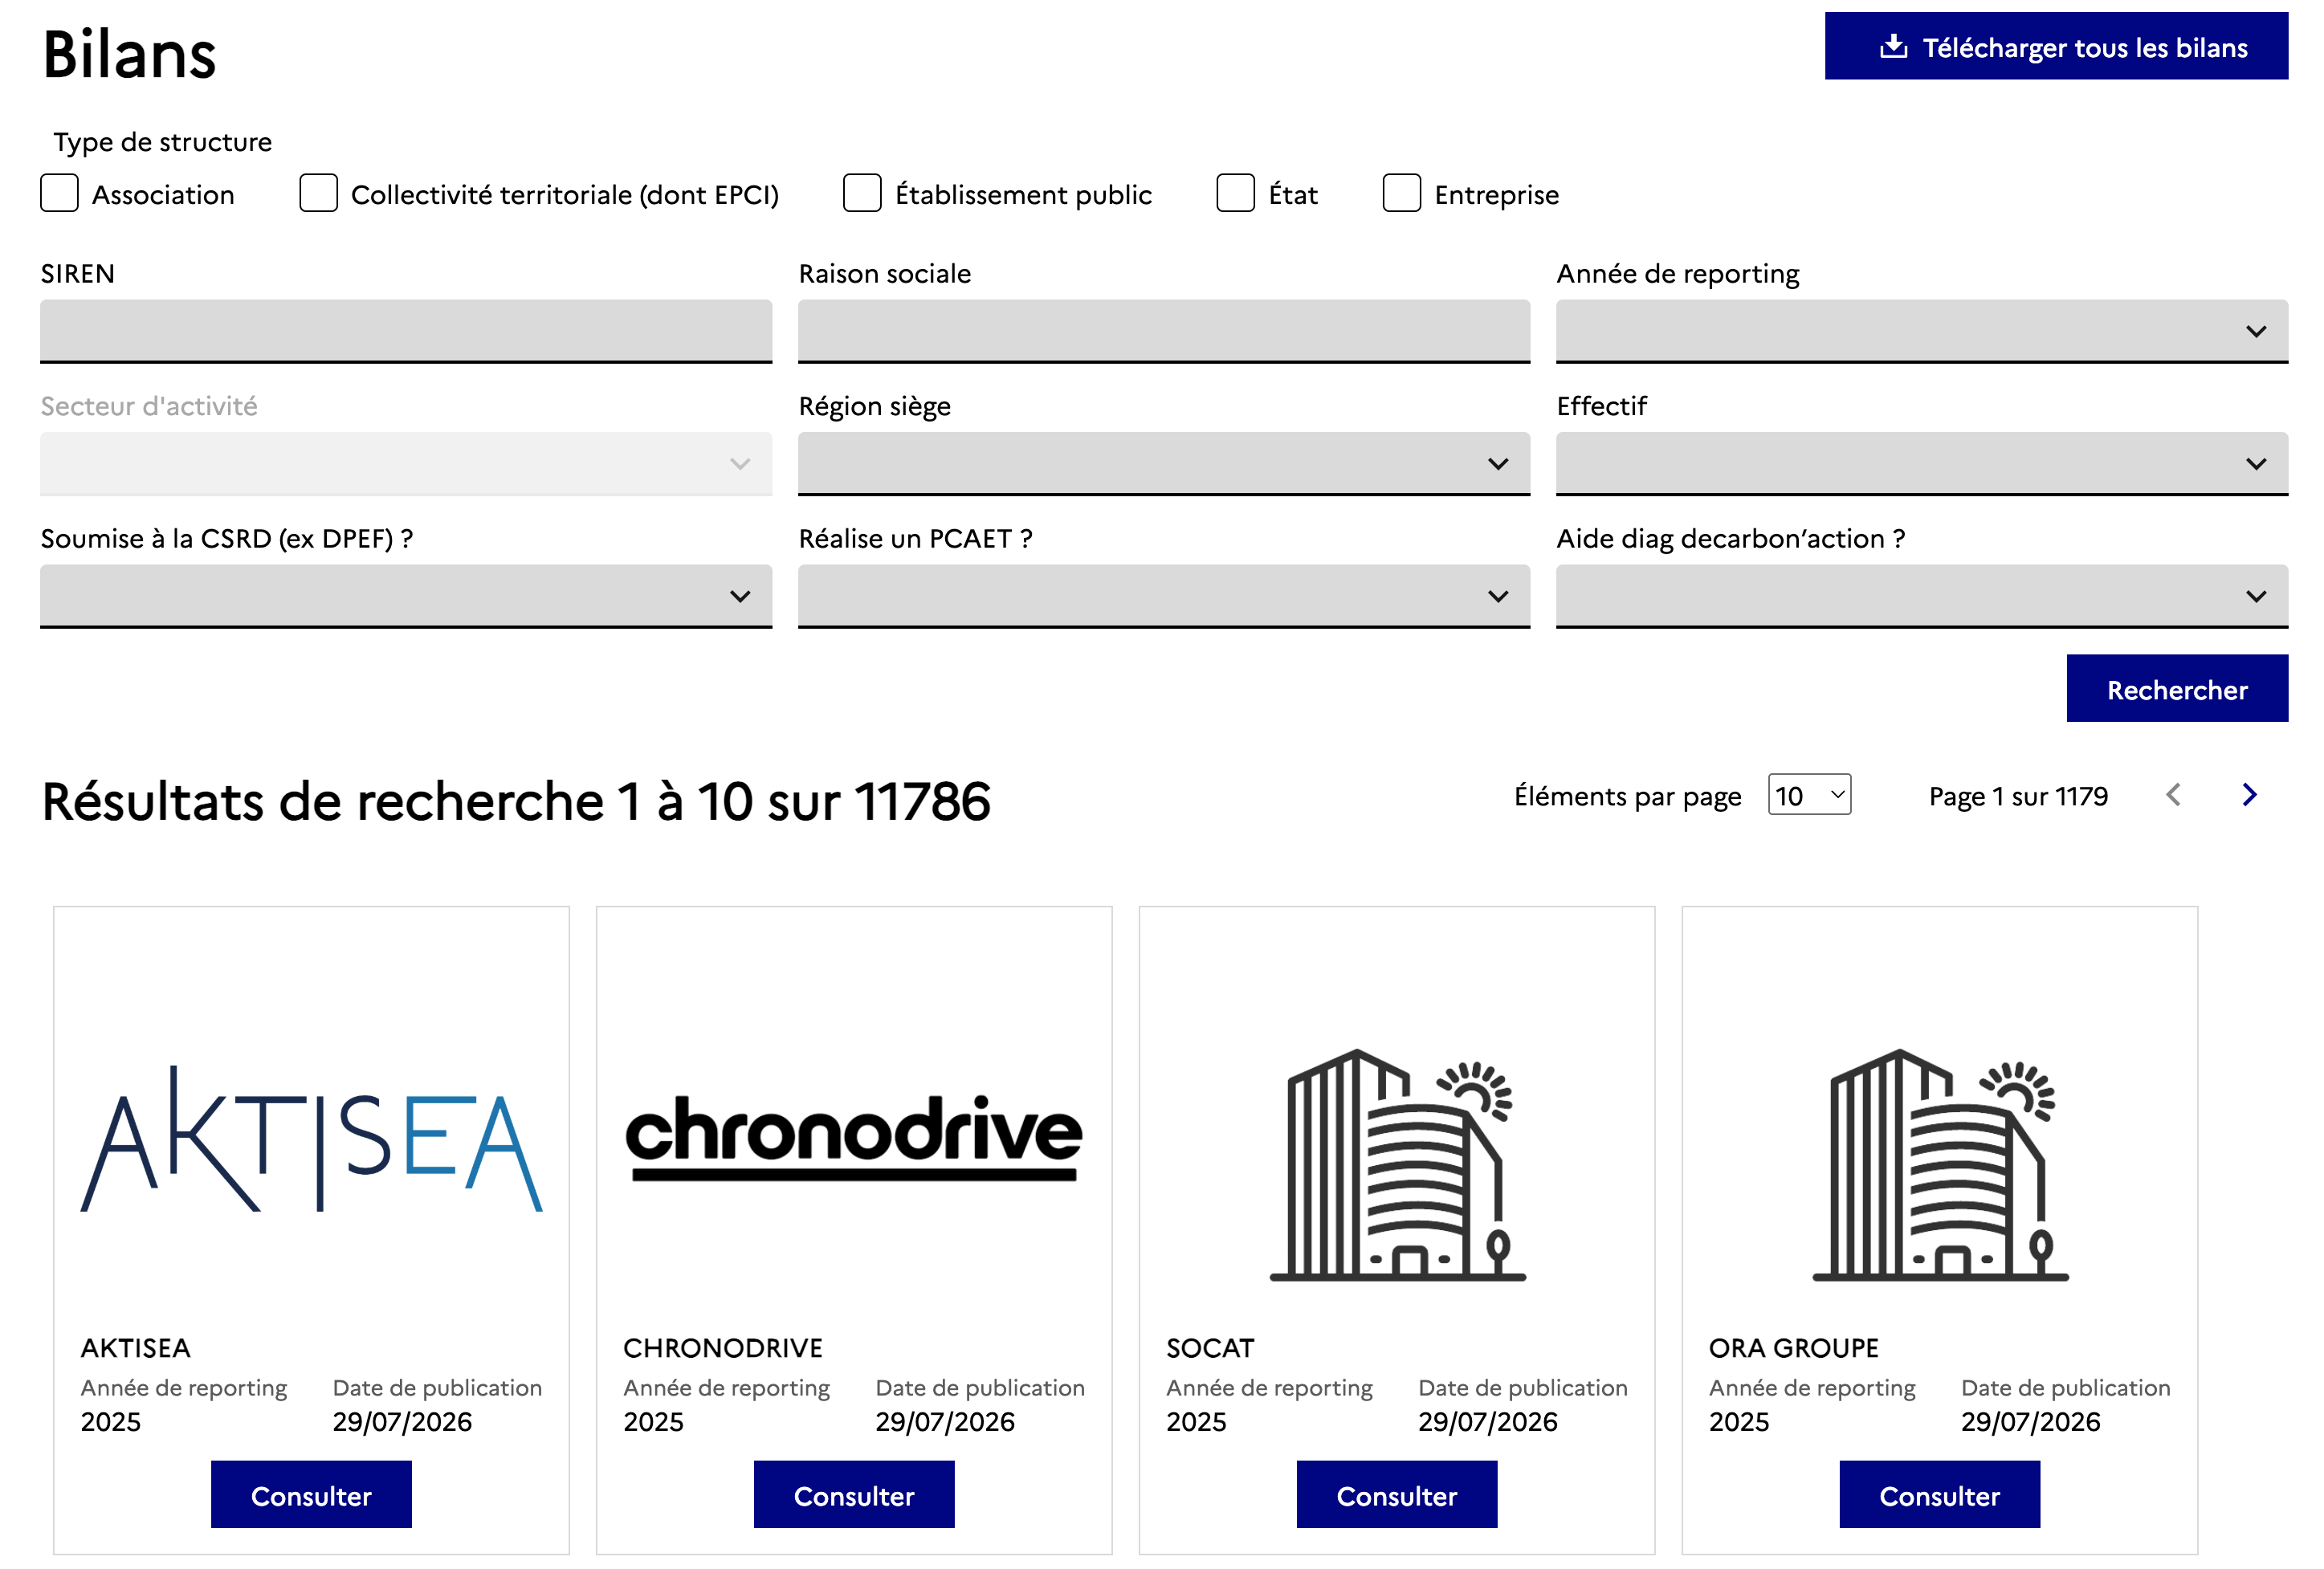Click the État checkbox label
The height and width of the screenshot is (1569, 2324).
[x=1293, y=195]
